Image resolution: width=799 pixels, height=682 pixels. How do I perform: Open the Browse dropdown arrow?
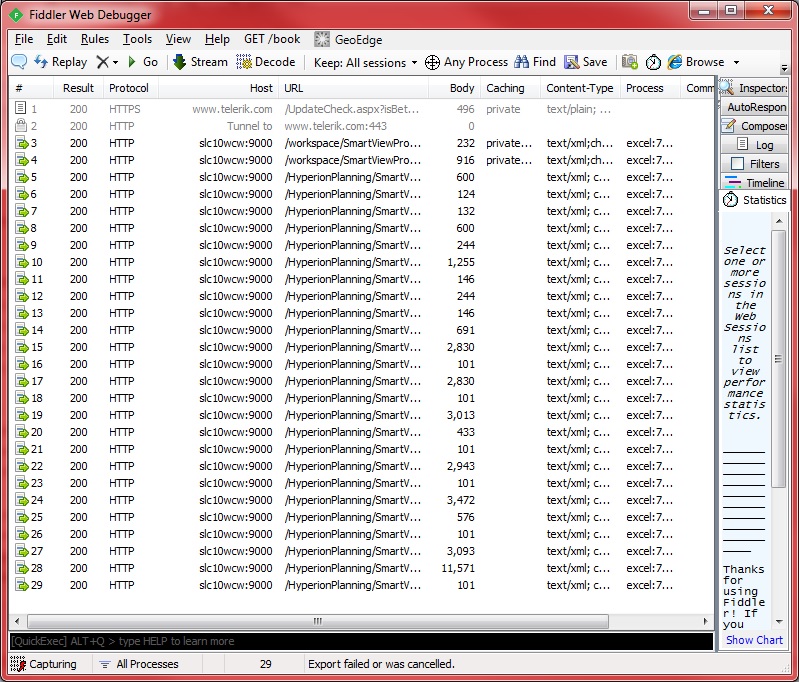pyautogui.click(x=736, y=62)
